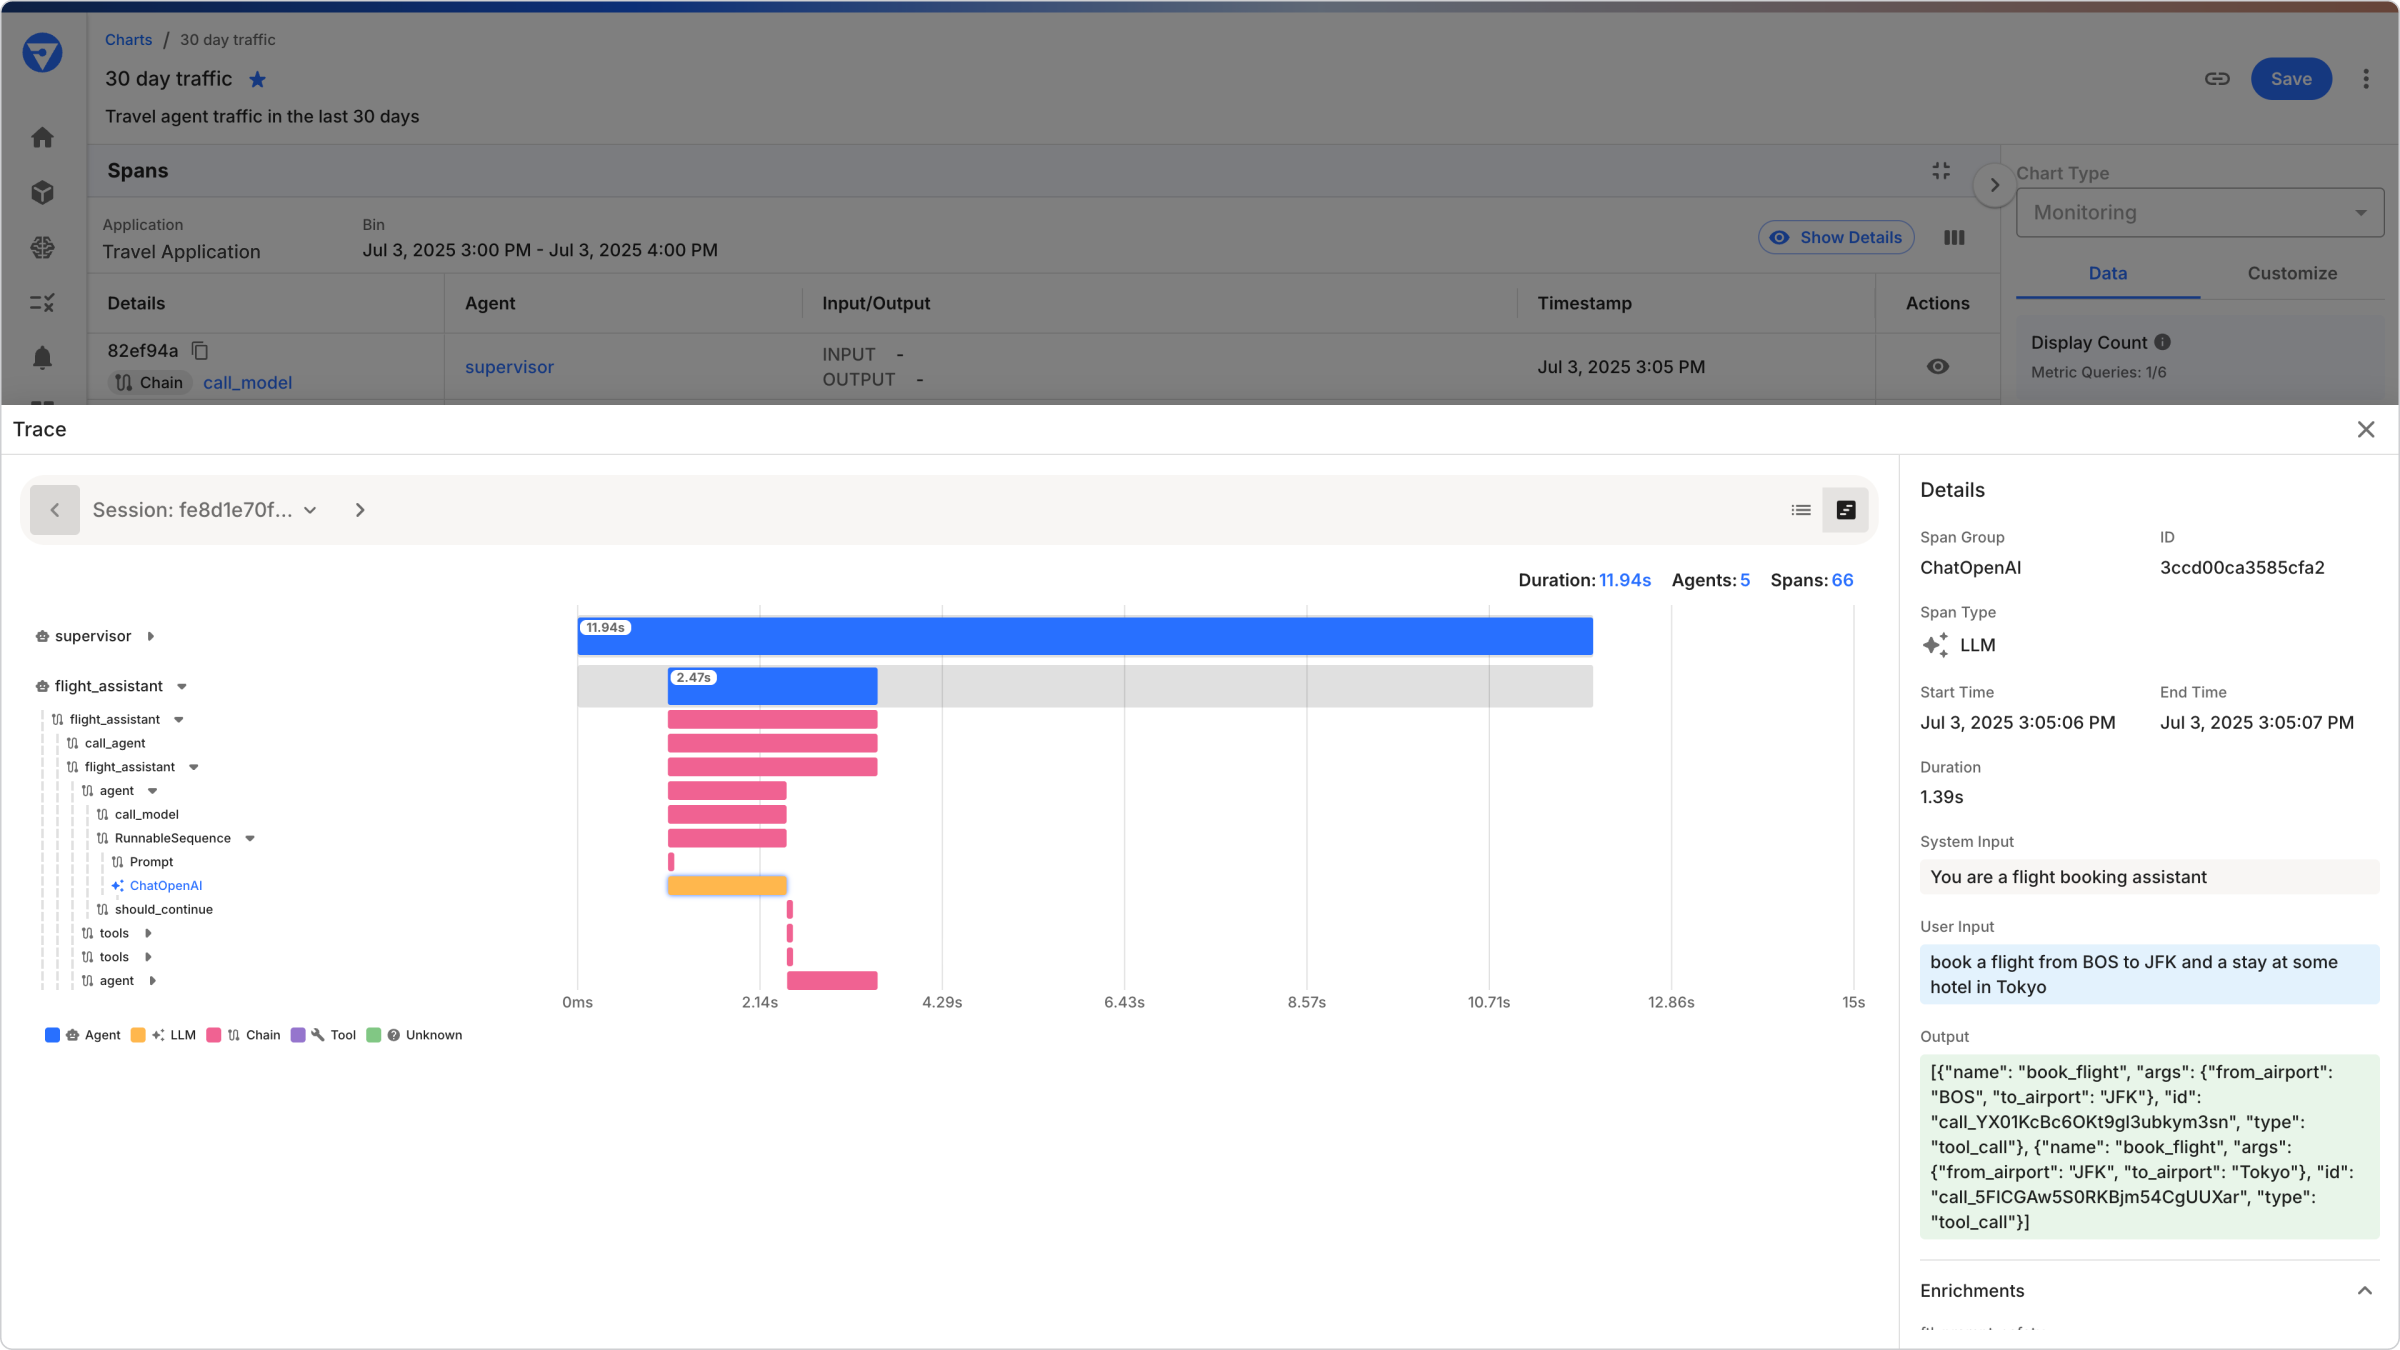This screenshot has height=1350, width=2400.
Task: Click the columns layout icon
Action: (x=1954, y=237)
